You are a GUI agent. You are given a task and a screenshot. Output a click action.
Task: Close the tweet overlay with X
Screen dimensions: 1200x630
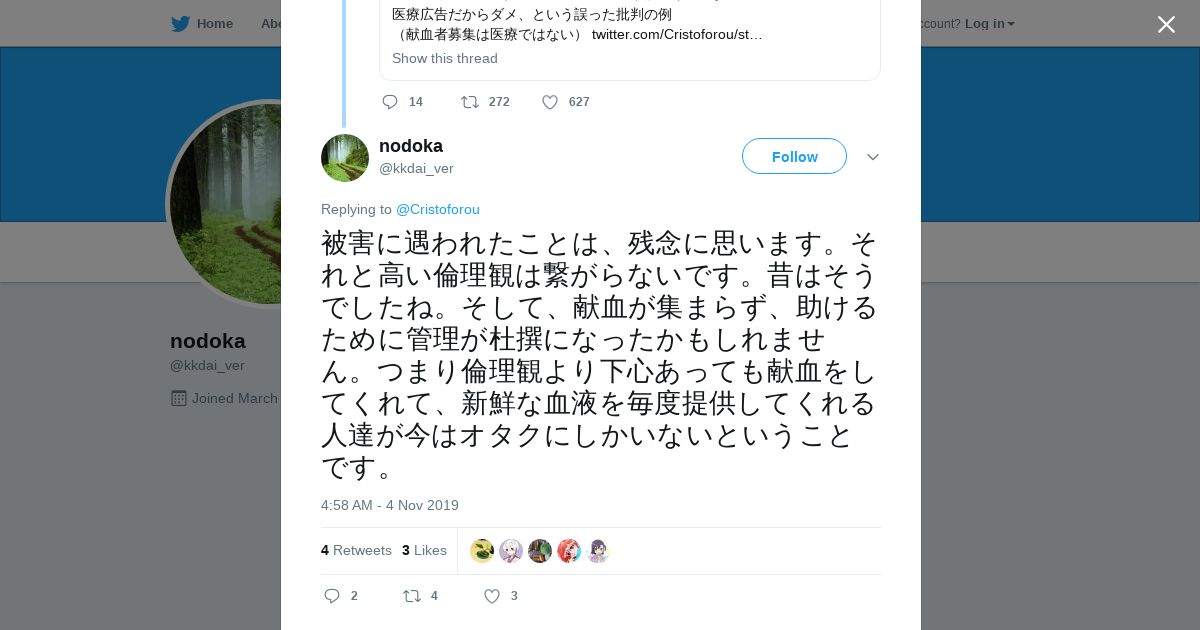(x=1166, y=25)
